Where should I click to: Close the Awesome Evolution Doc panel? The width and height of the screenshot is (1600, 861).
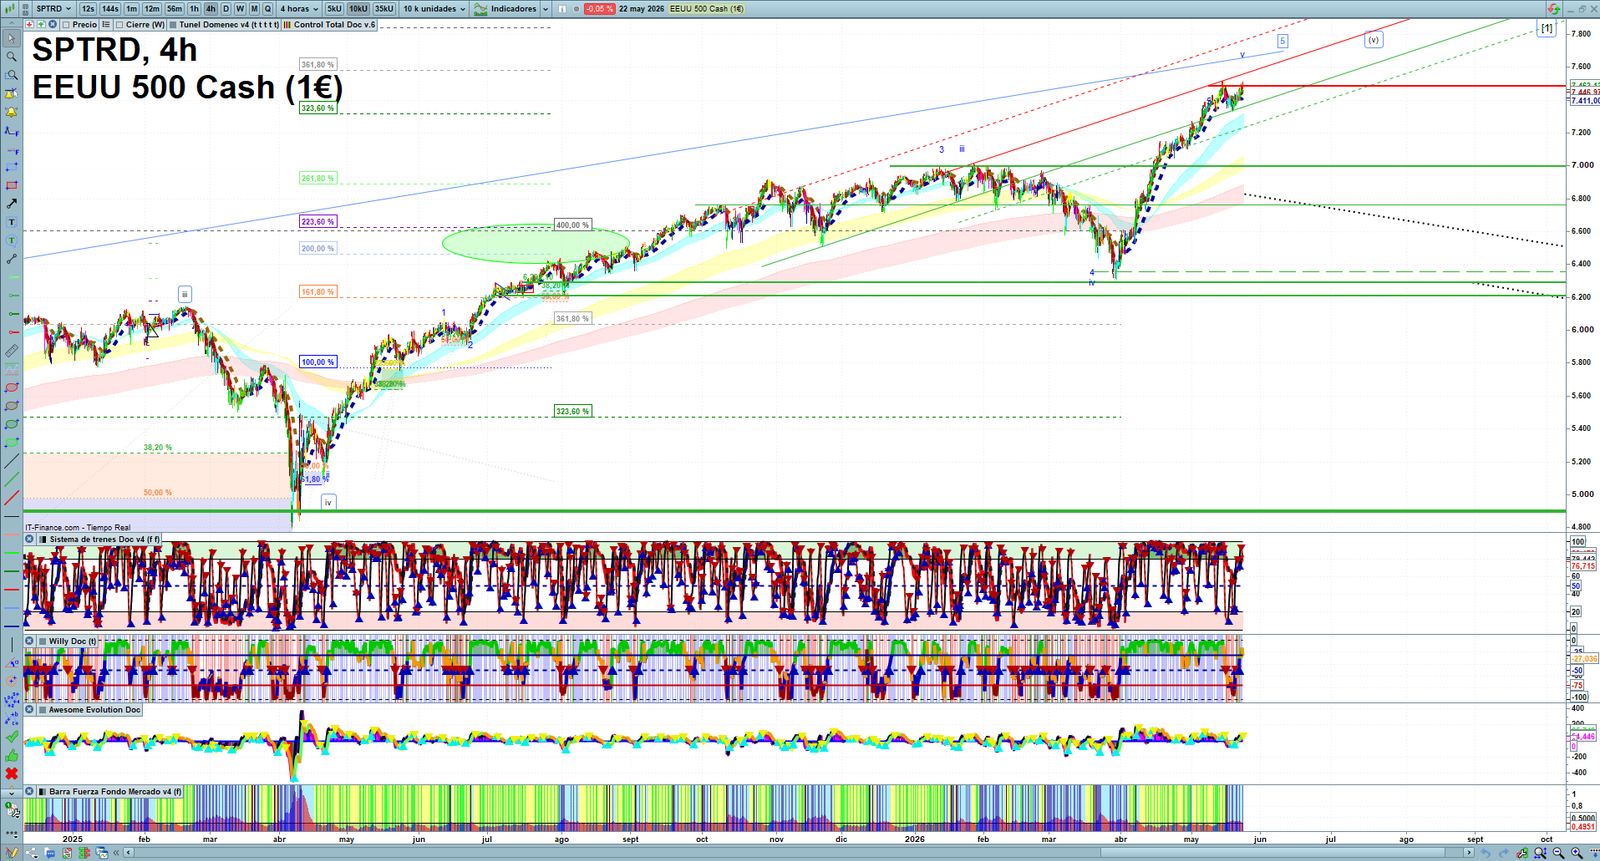[30, 710]
